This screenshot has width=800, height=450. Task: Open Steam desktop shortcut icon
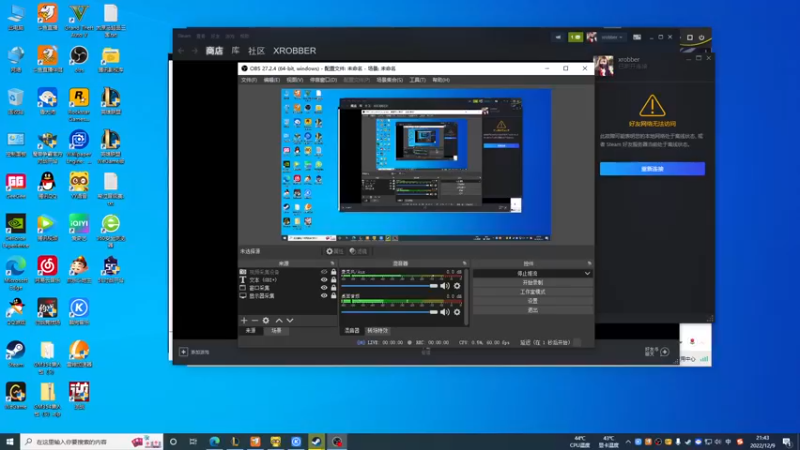click(x=16, y=354)
